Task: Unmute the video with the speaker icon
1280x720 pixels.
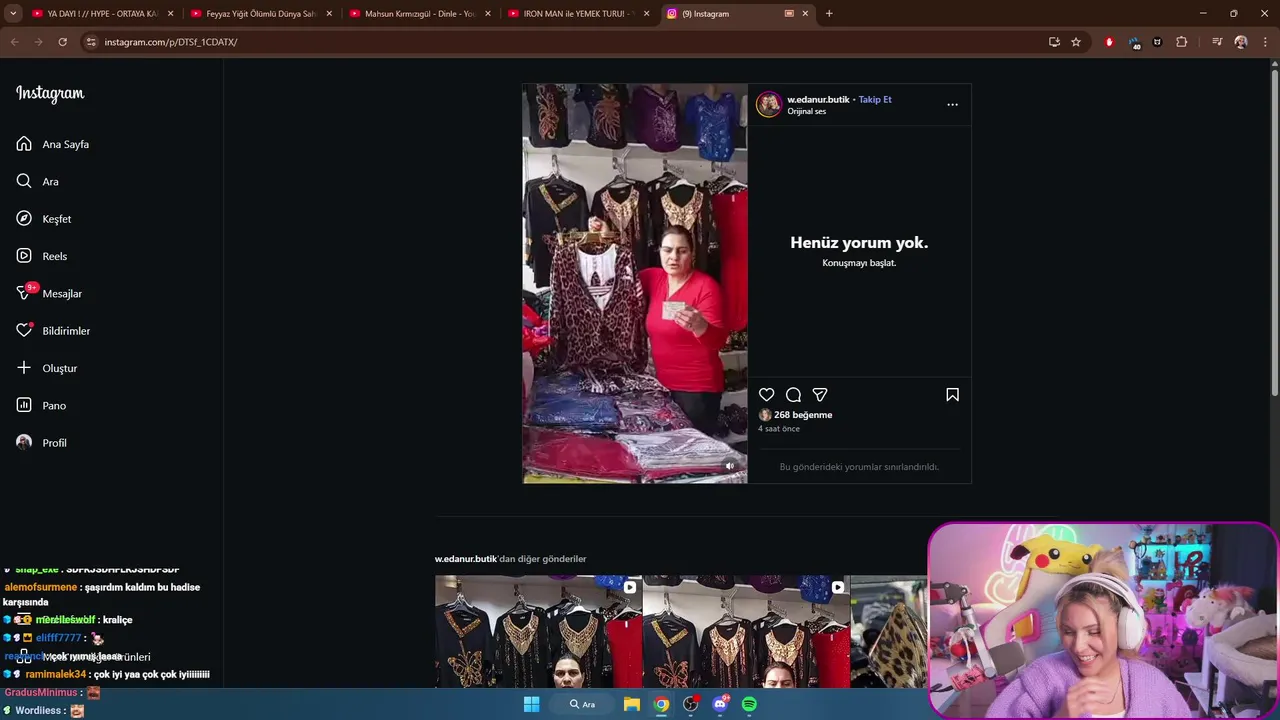Action: click(730, 466)
